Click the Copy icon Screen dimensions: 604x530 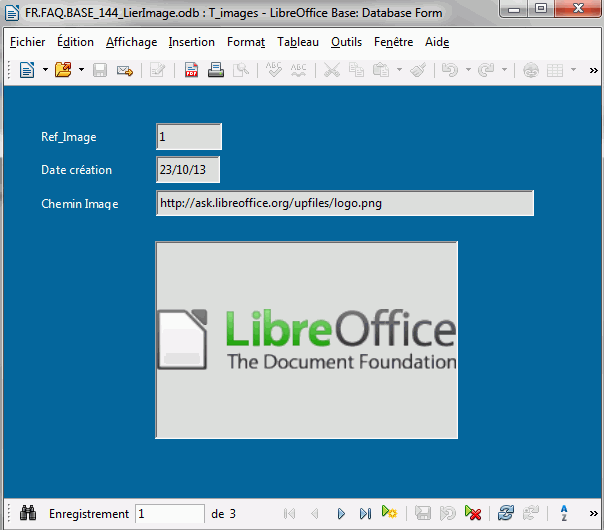[356, 70]
